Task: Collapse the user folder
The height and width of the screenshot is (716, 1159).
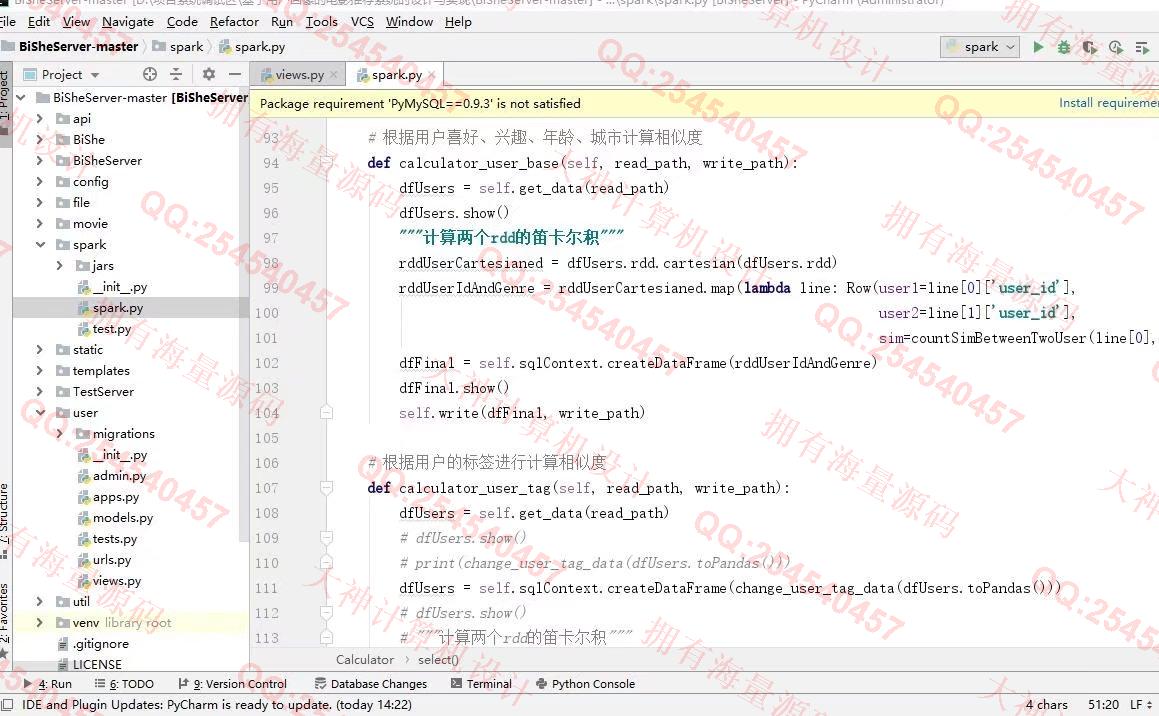Action: click(x=40, y=412)
